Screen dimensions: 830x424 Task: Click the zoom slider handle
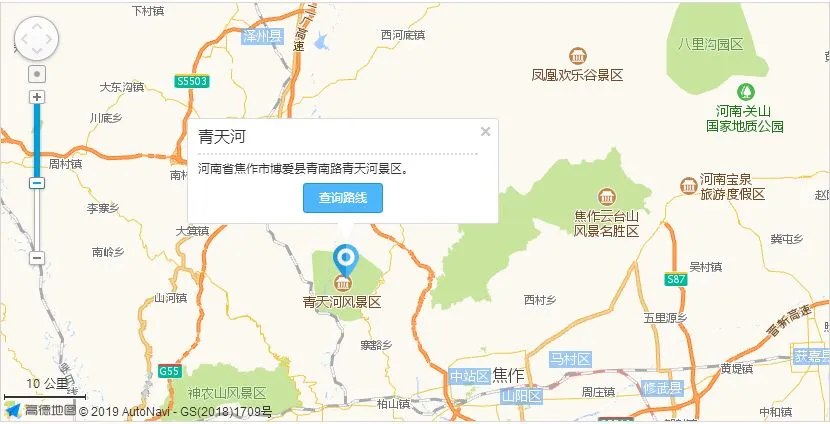37,183
